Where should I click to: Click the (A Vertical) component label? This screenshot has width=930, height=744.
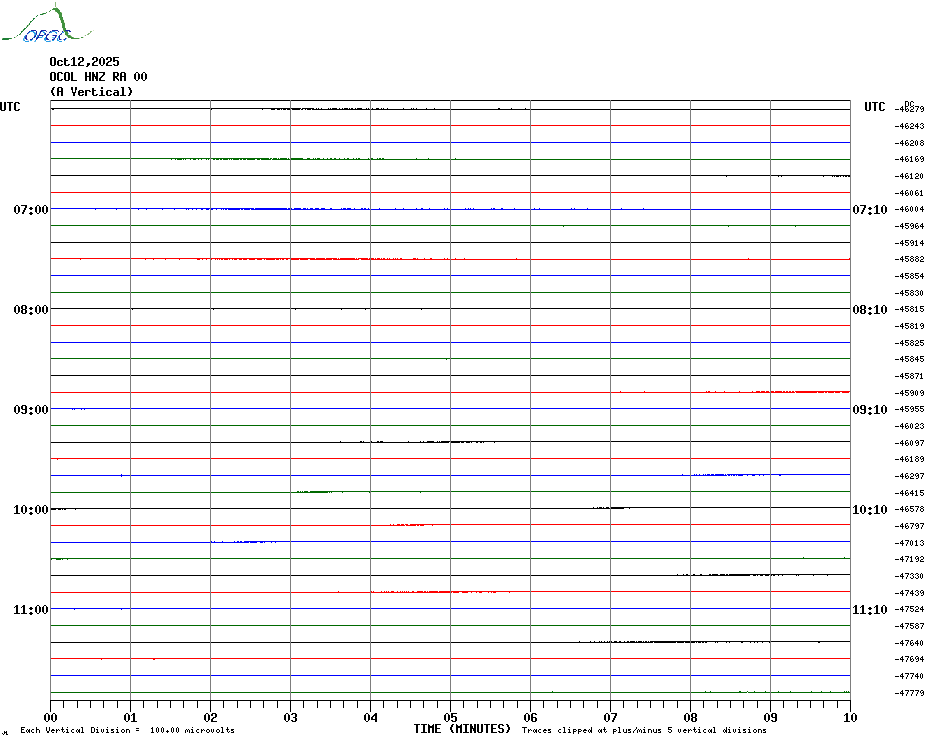[x=91, y=92]
